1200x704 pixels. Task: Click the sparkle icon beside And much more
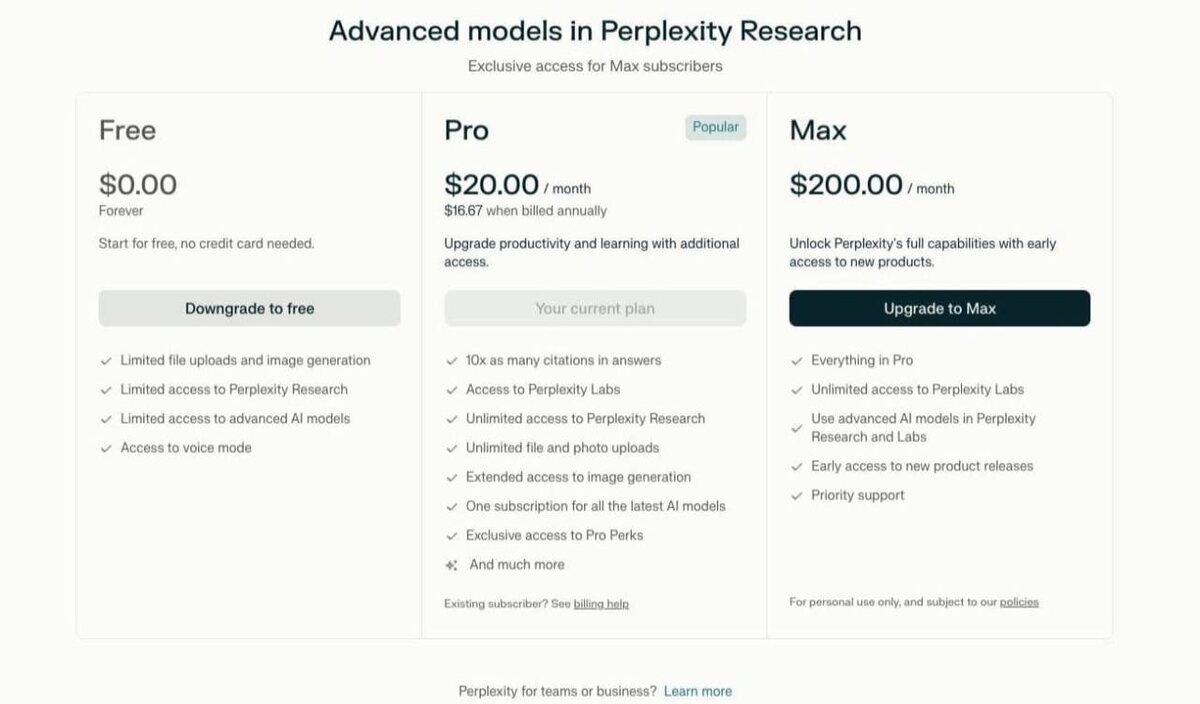(451, 565)
